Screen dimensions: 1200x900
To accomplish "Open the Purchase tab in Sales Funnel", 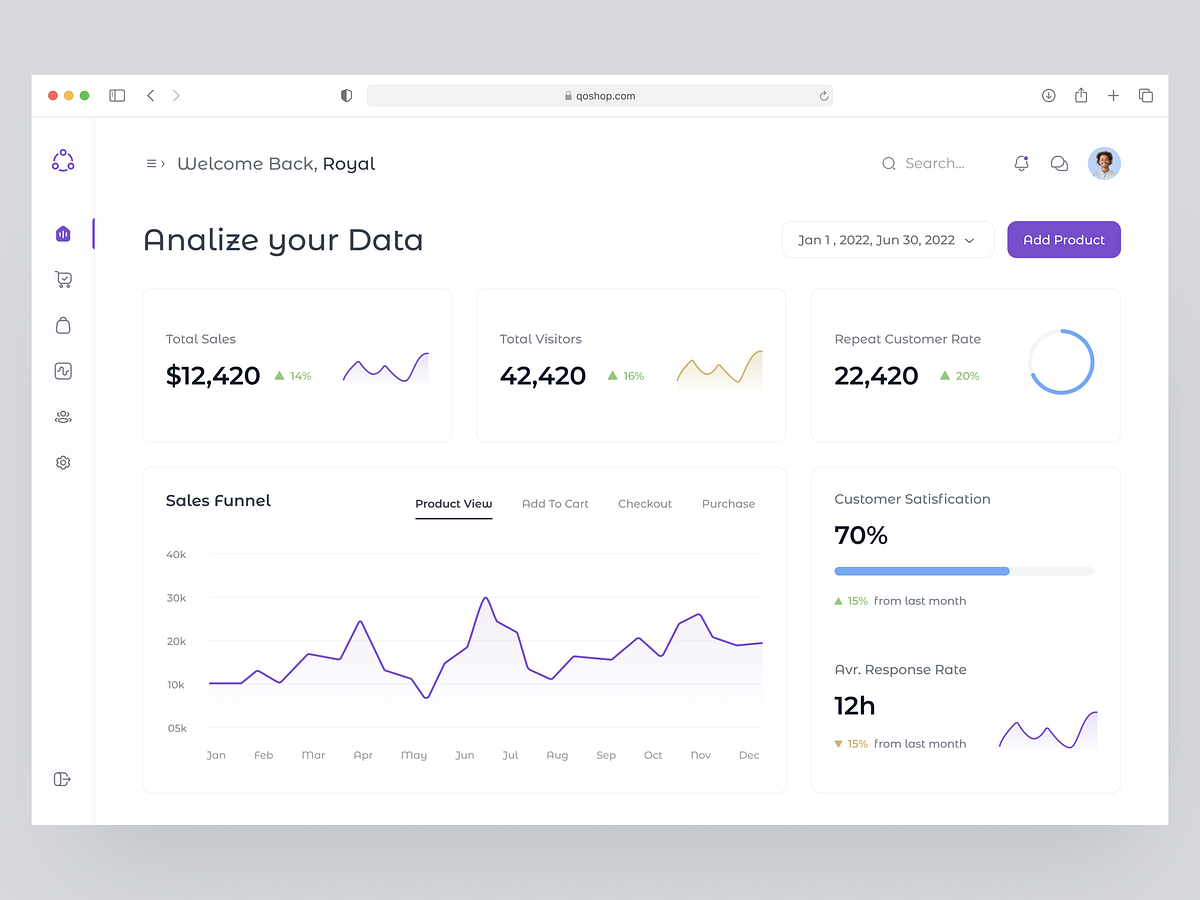I will click(x=728, y=504).
